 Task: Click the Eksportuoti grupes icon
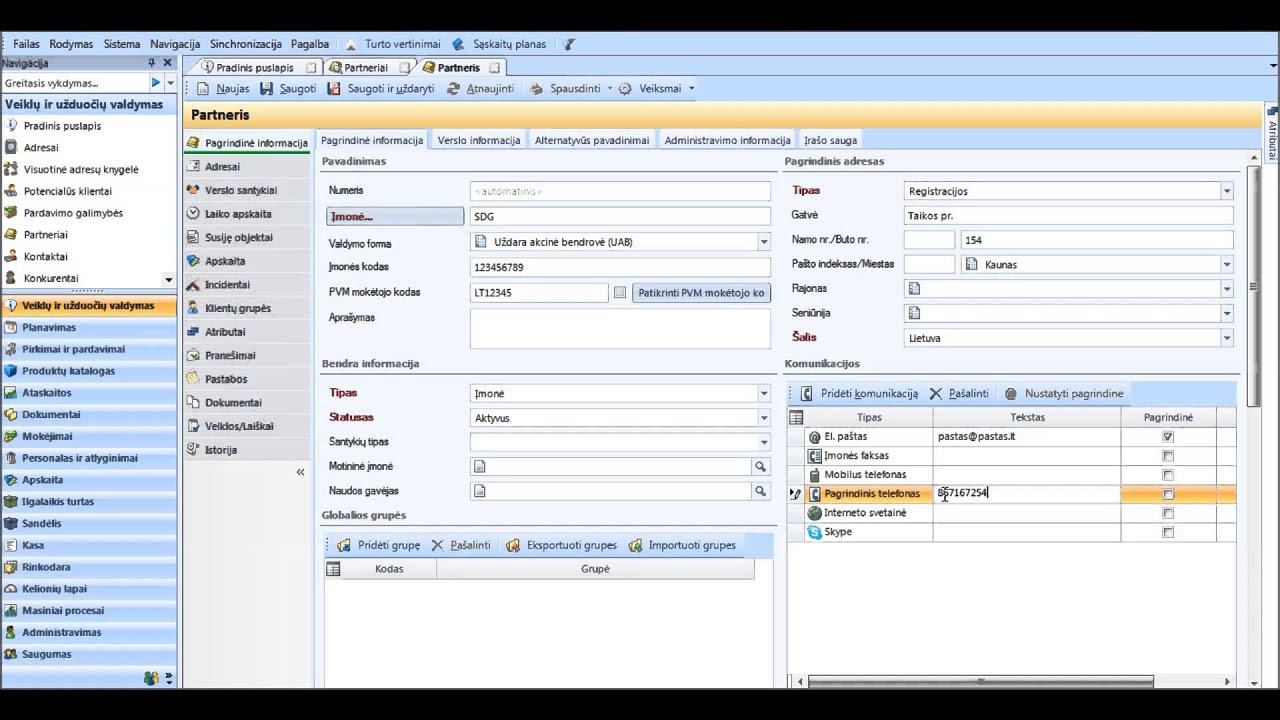pyautogui.click(x=513, y=546)
